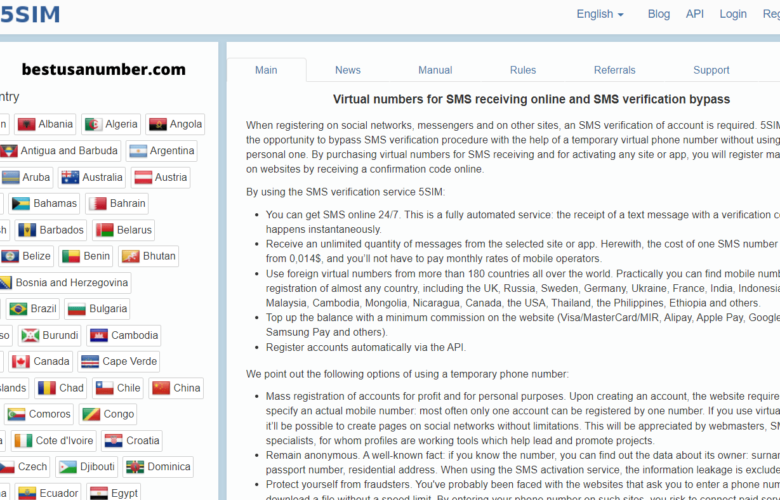
Task: Click the Algeria flag icon
Action: point(94,124)
